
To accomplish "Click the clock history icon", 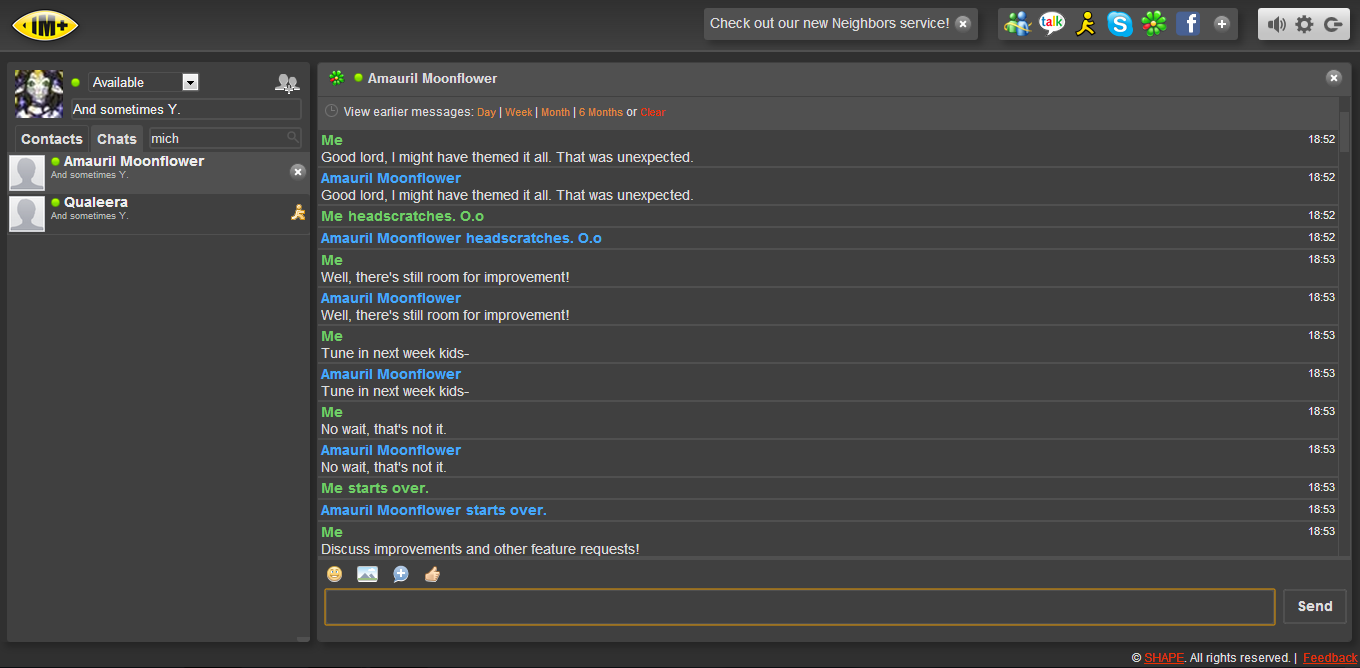I will (332, 111).
